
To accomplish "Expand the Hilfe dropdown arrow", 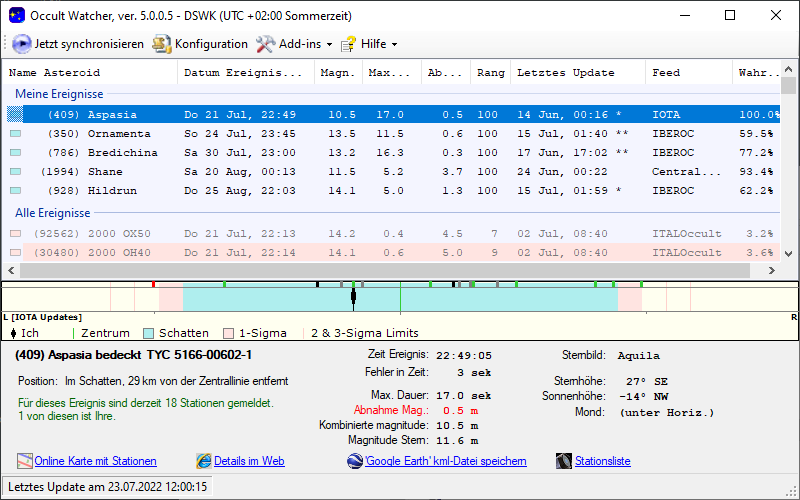I will point(394,45).
